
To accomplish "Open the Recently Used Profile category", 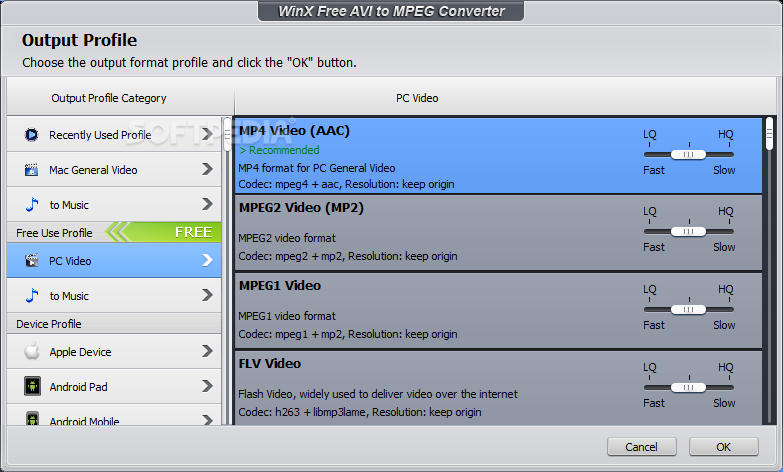I will (x=114, y=134).
